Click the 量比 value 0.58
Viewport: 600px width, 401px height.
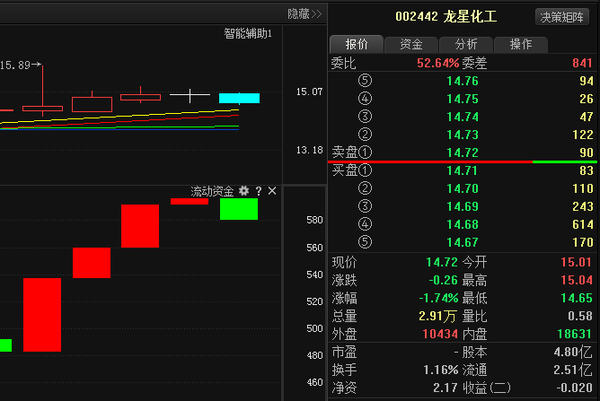click(x=580, y=316)
